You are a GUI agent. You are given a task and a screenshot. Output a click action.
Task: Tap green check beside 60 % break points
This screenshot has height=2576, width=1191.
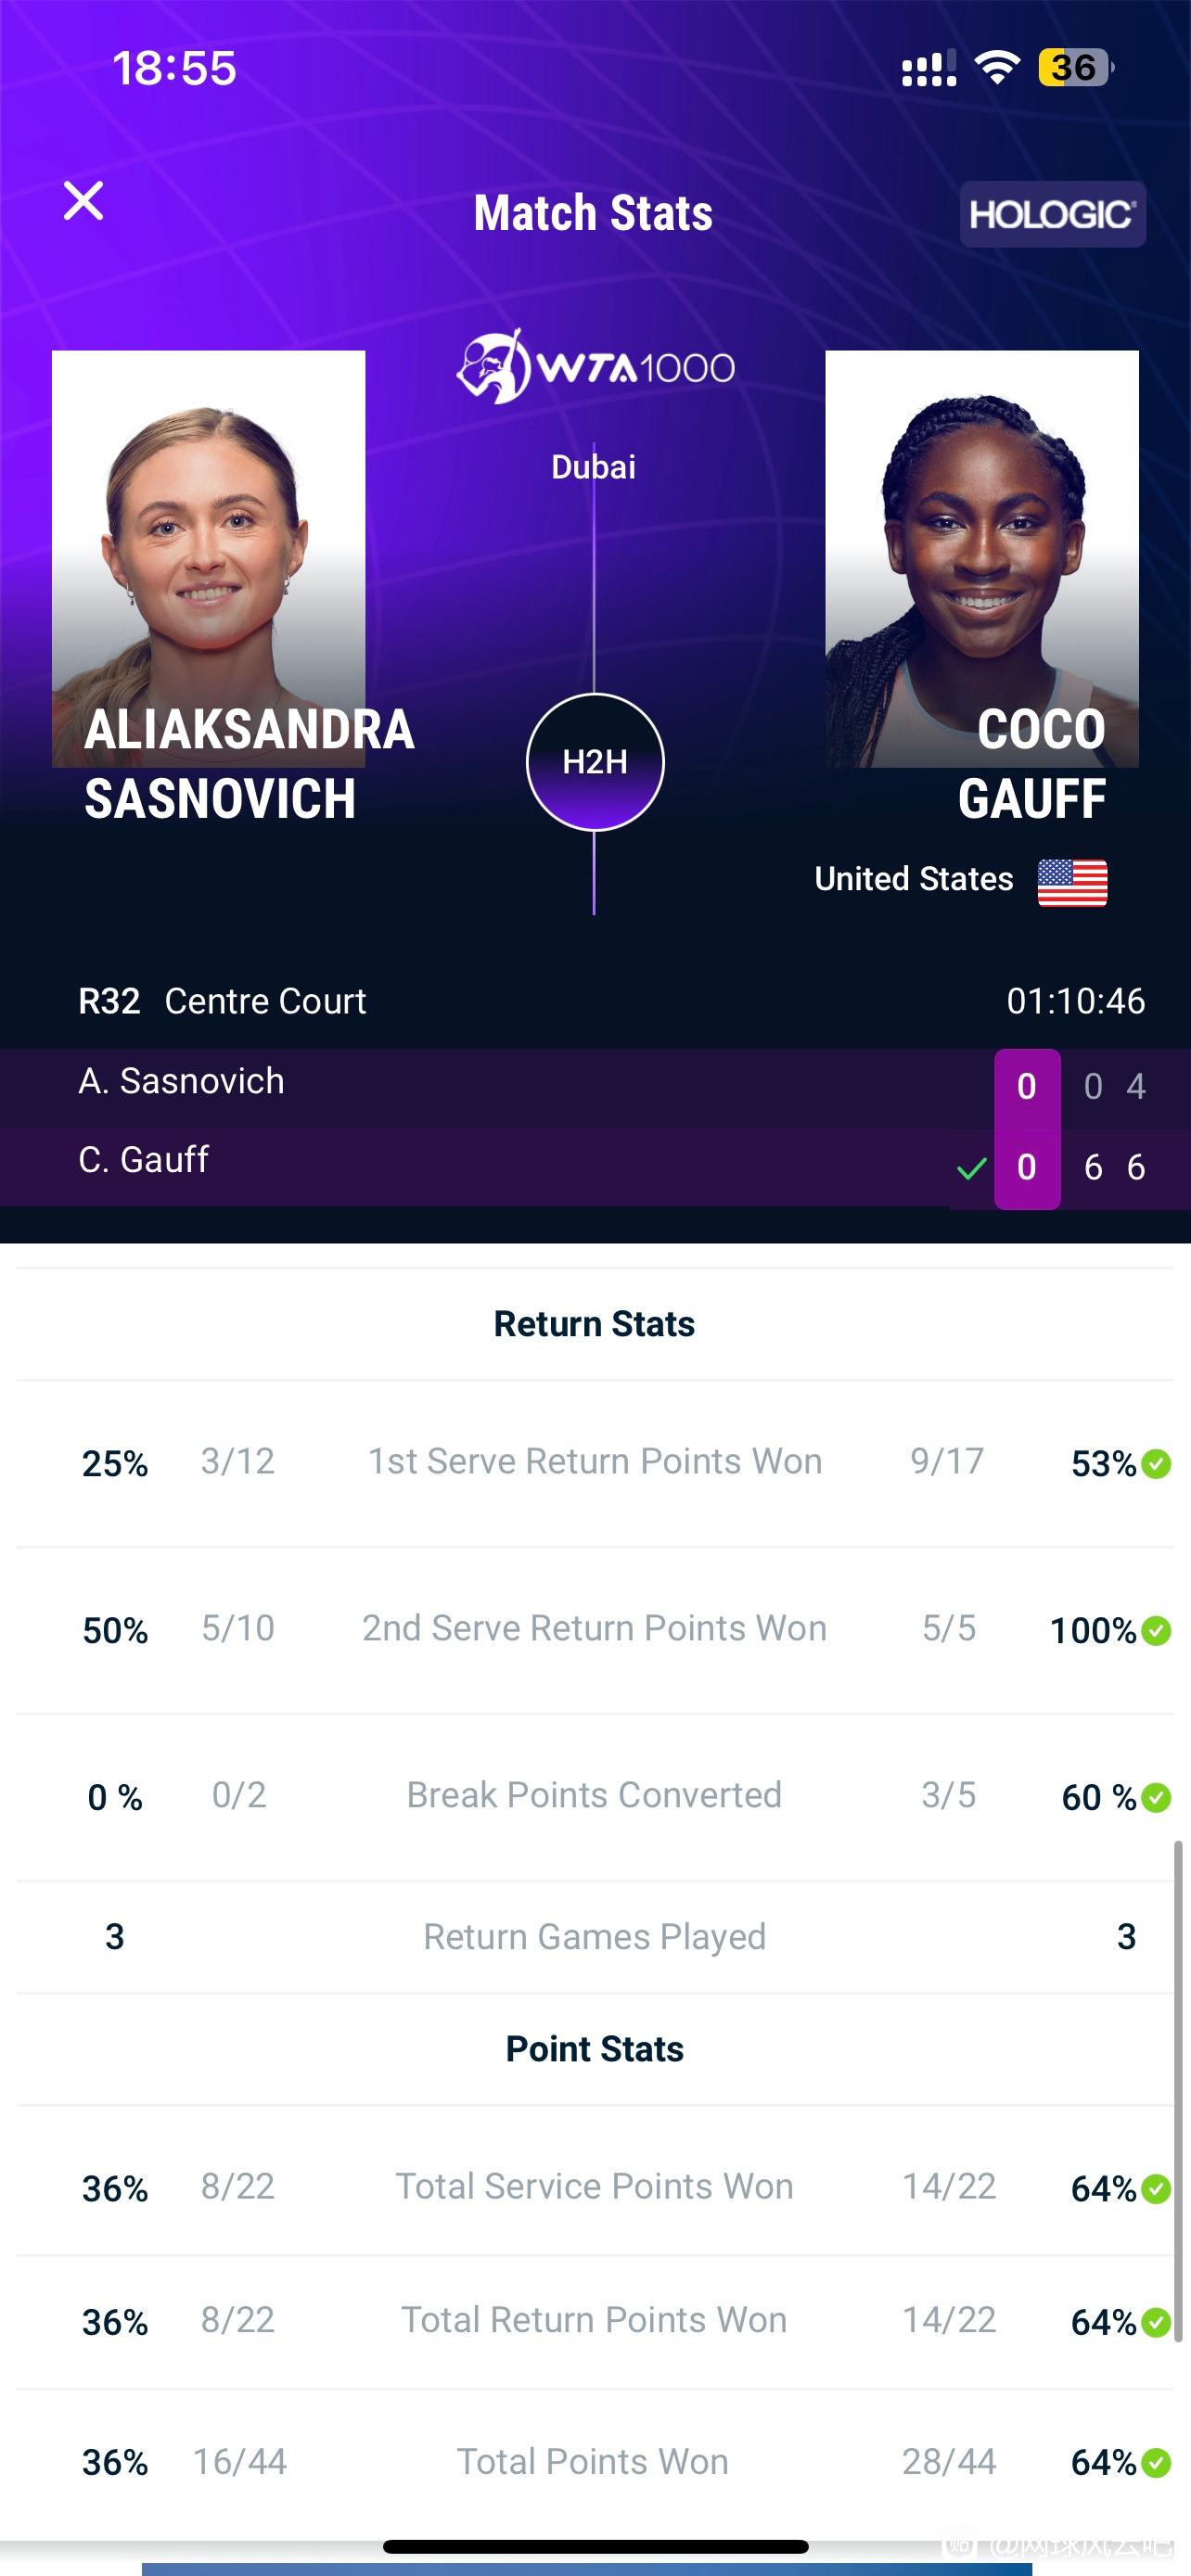coord(1156,1798)
